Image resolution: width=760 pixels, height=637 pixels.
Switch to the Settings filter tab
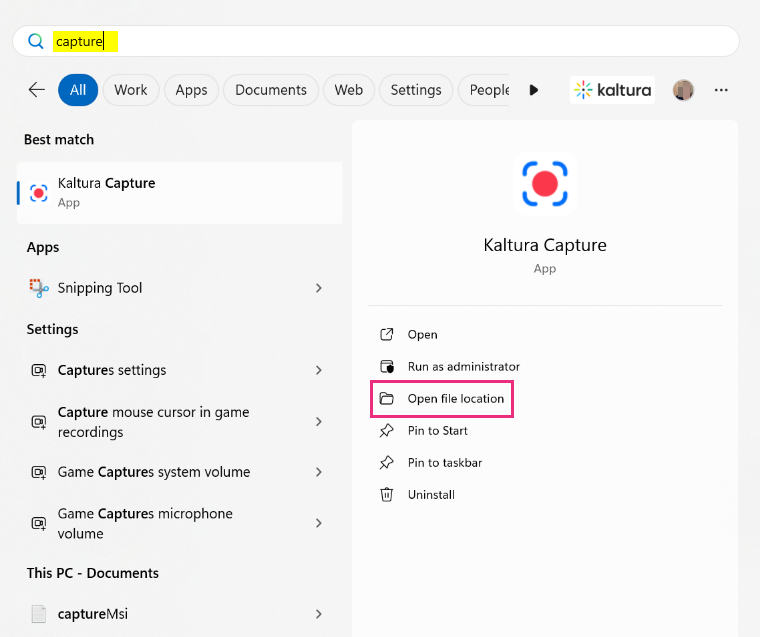coord(416,90)
